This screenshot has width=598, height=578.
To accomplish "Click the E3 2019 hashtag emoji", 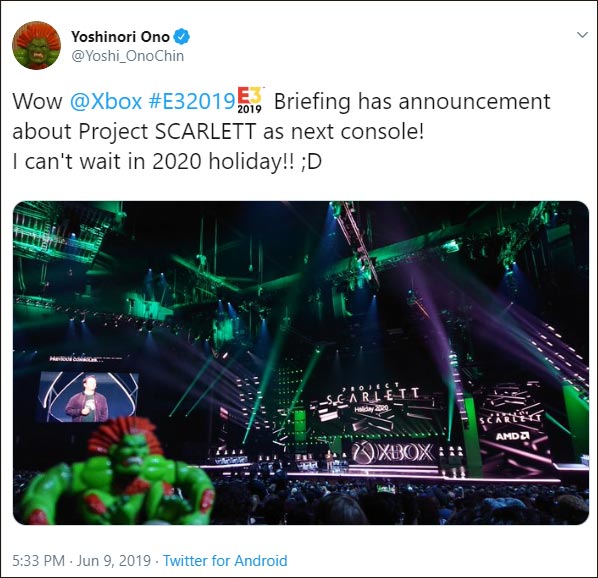I will click(x=250, y=101).
